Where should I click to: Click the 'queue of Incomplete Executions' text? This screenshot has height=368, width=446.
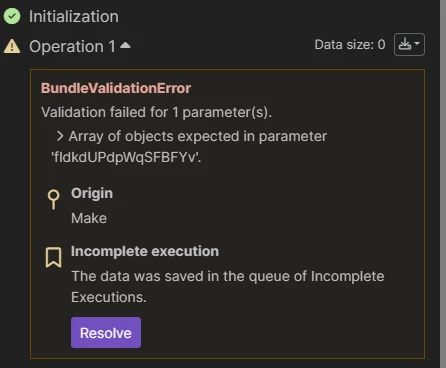pyautogui.click(x=228, y=287)
